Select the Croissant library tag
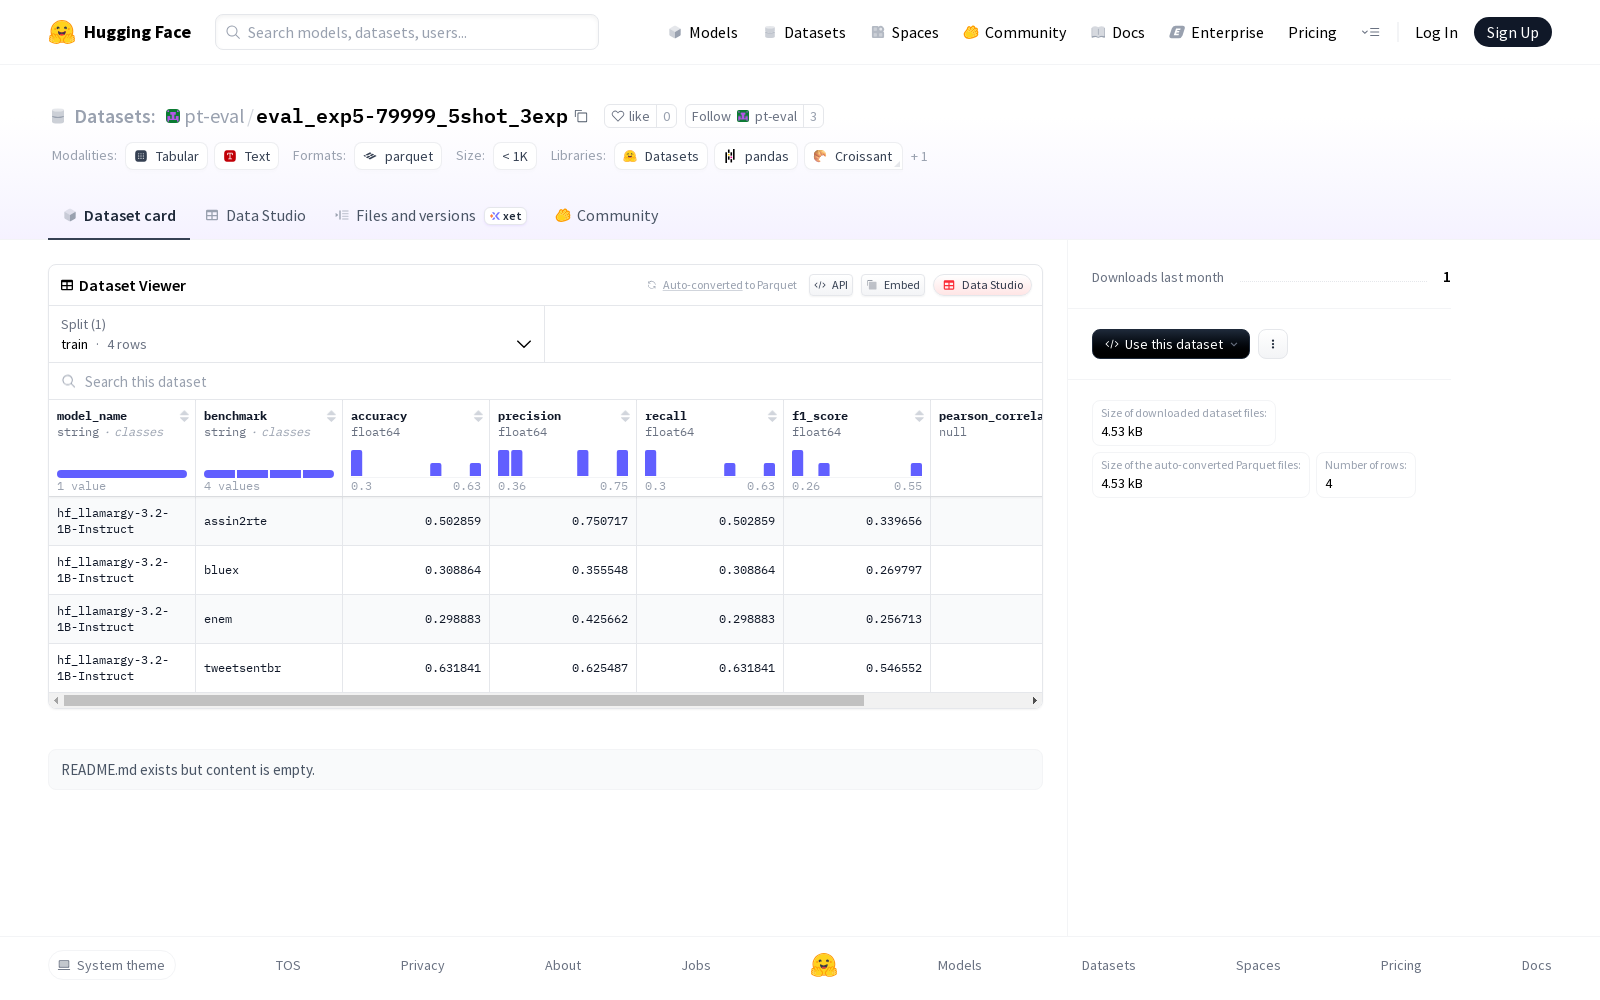Image resolution: width=1600 pixels, height=1000 pixels. tap(853, 156)
